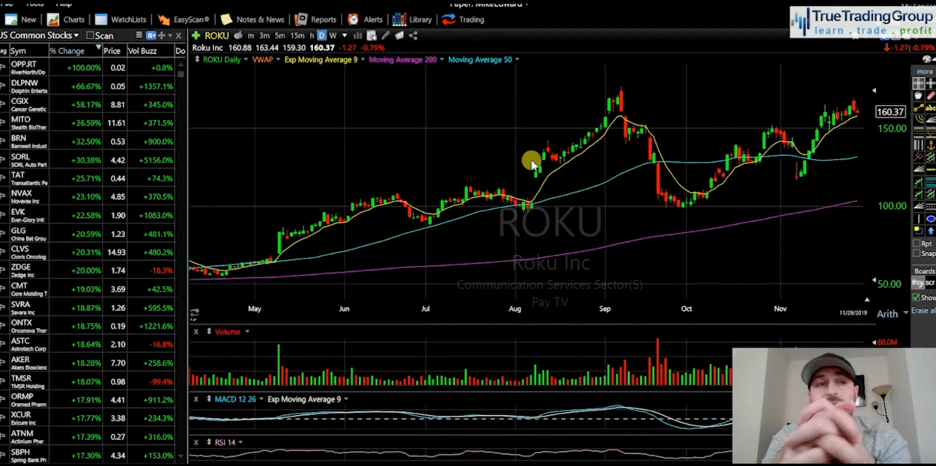This screenshot has width=936, height=466.
Task: Click the blue watchlist symbol-link icon
Action: (x=151, y=35)
